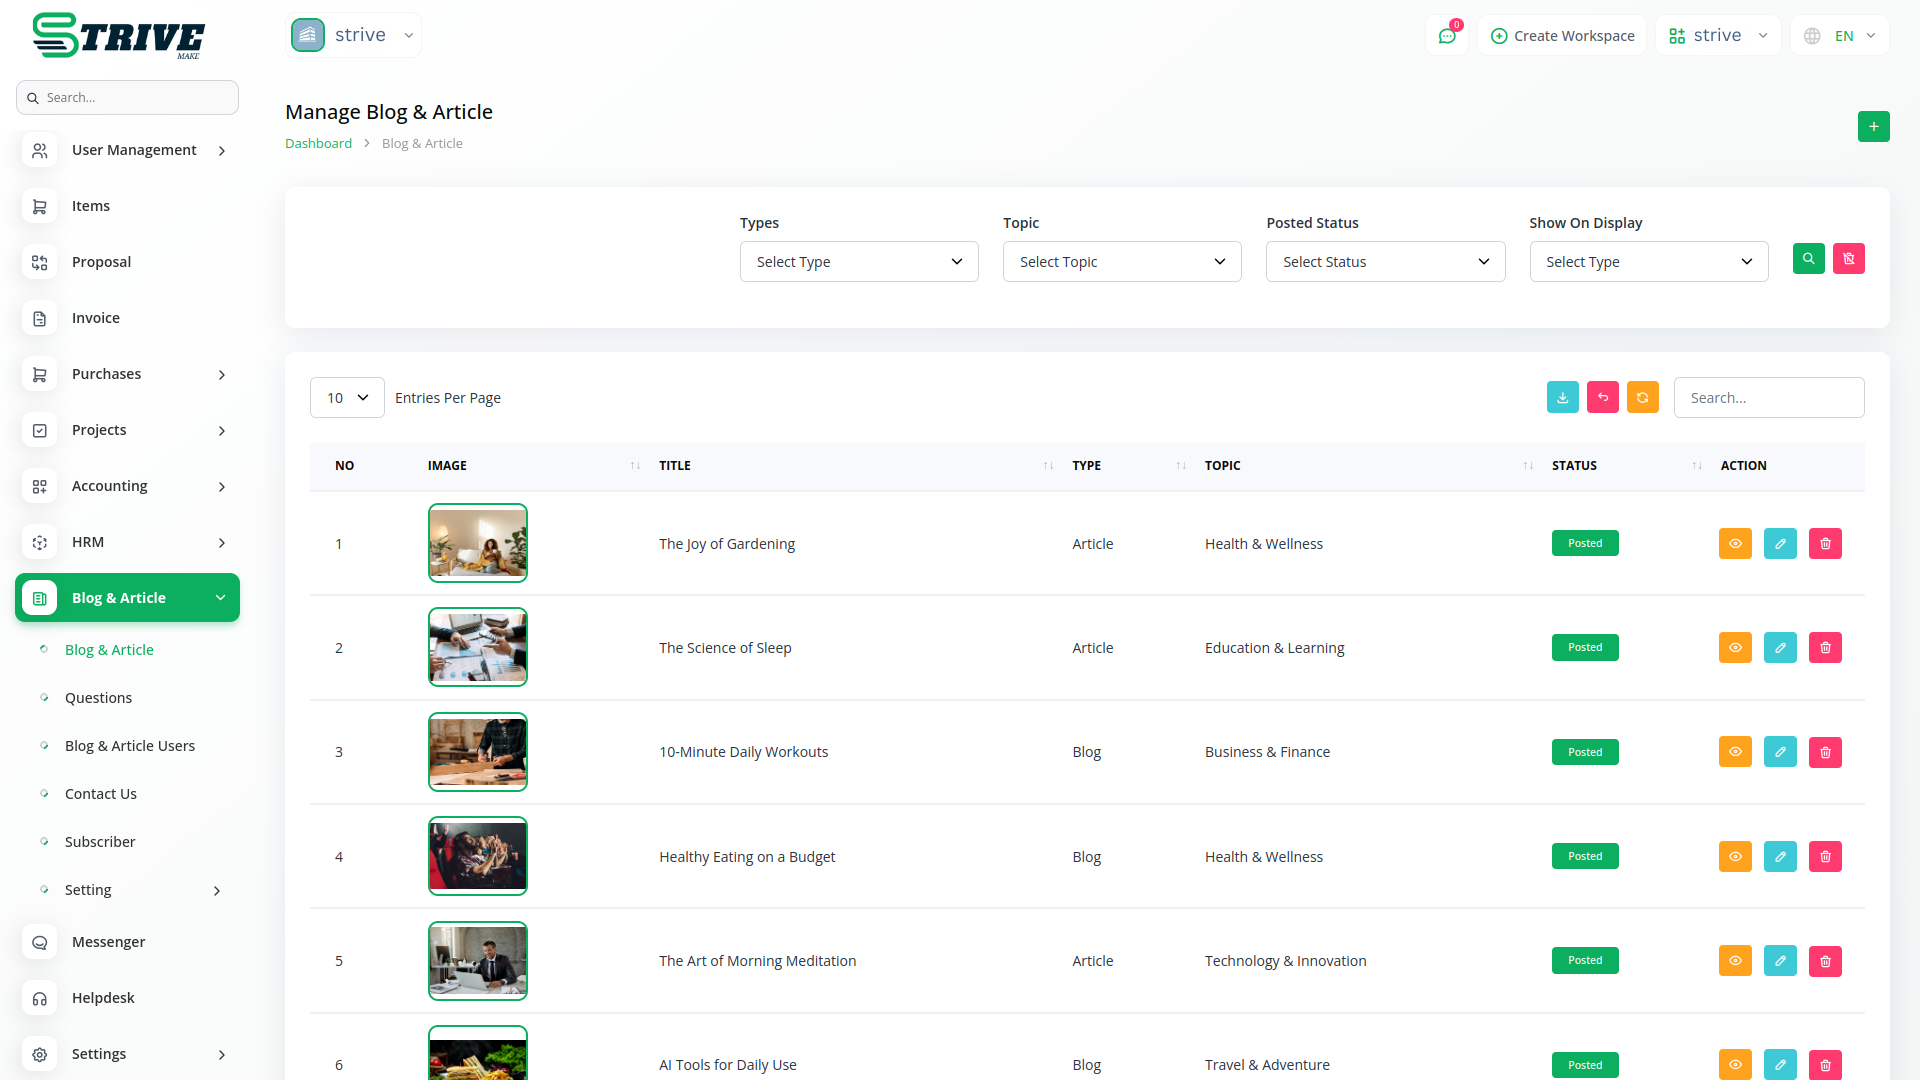Viewport: 1920px width, 1080px height.
Task: Delete the 10-Minute Daily Workouts row
Action: pyautogui.click(x=1825, y=752)
